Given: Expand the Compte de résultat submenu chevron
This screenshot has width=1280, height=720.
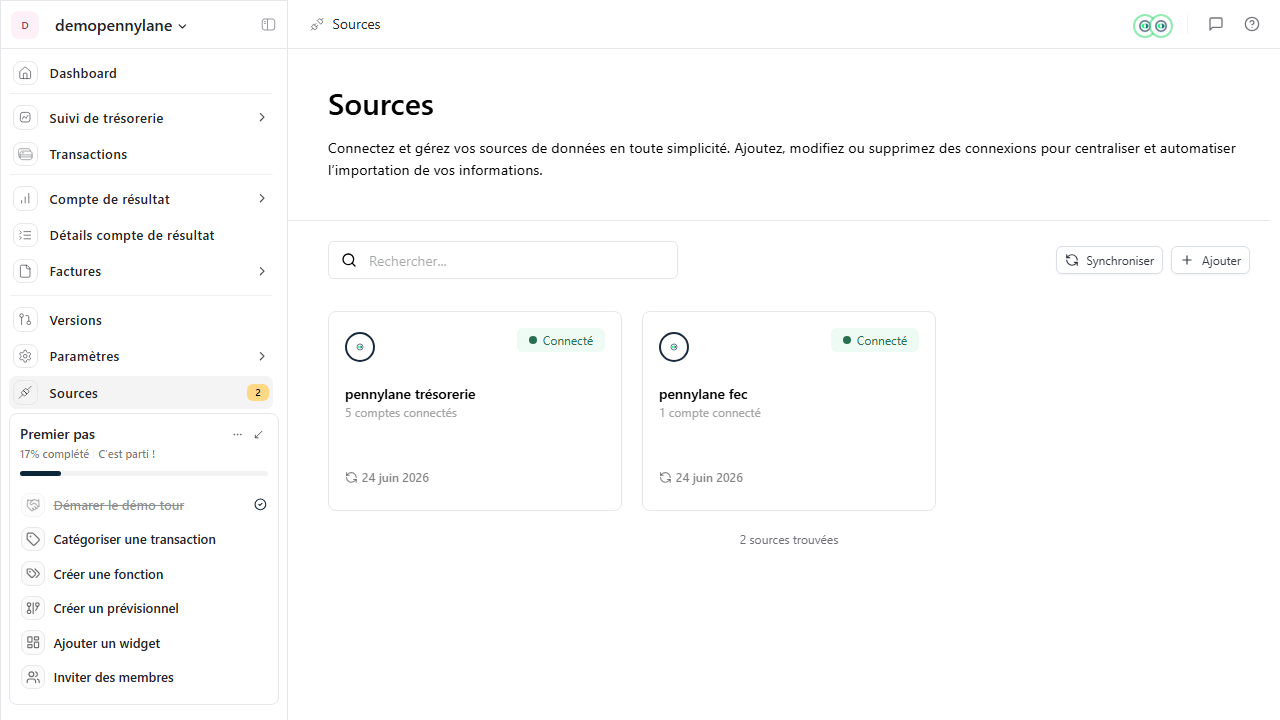Looking at the screenshot, I should pyautogui.click(x=262, y=198).
